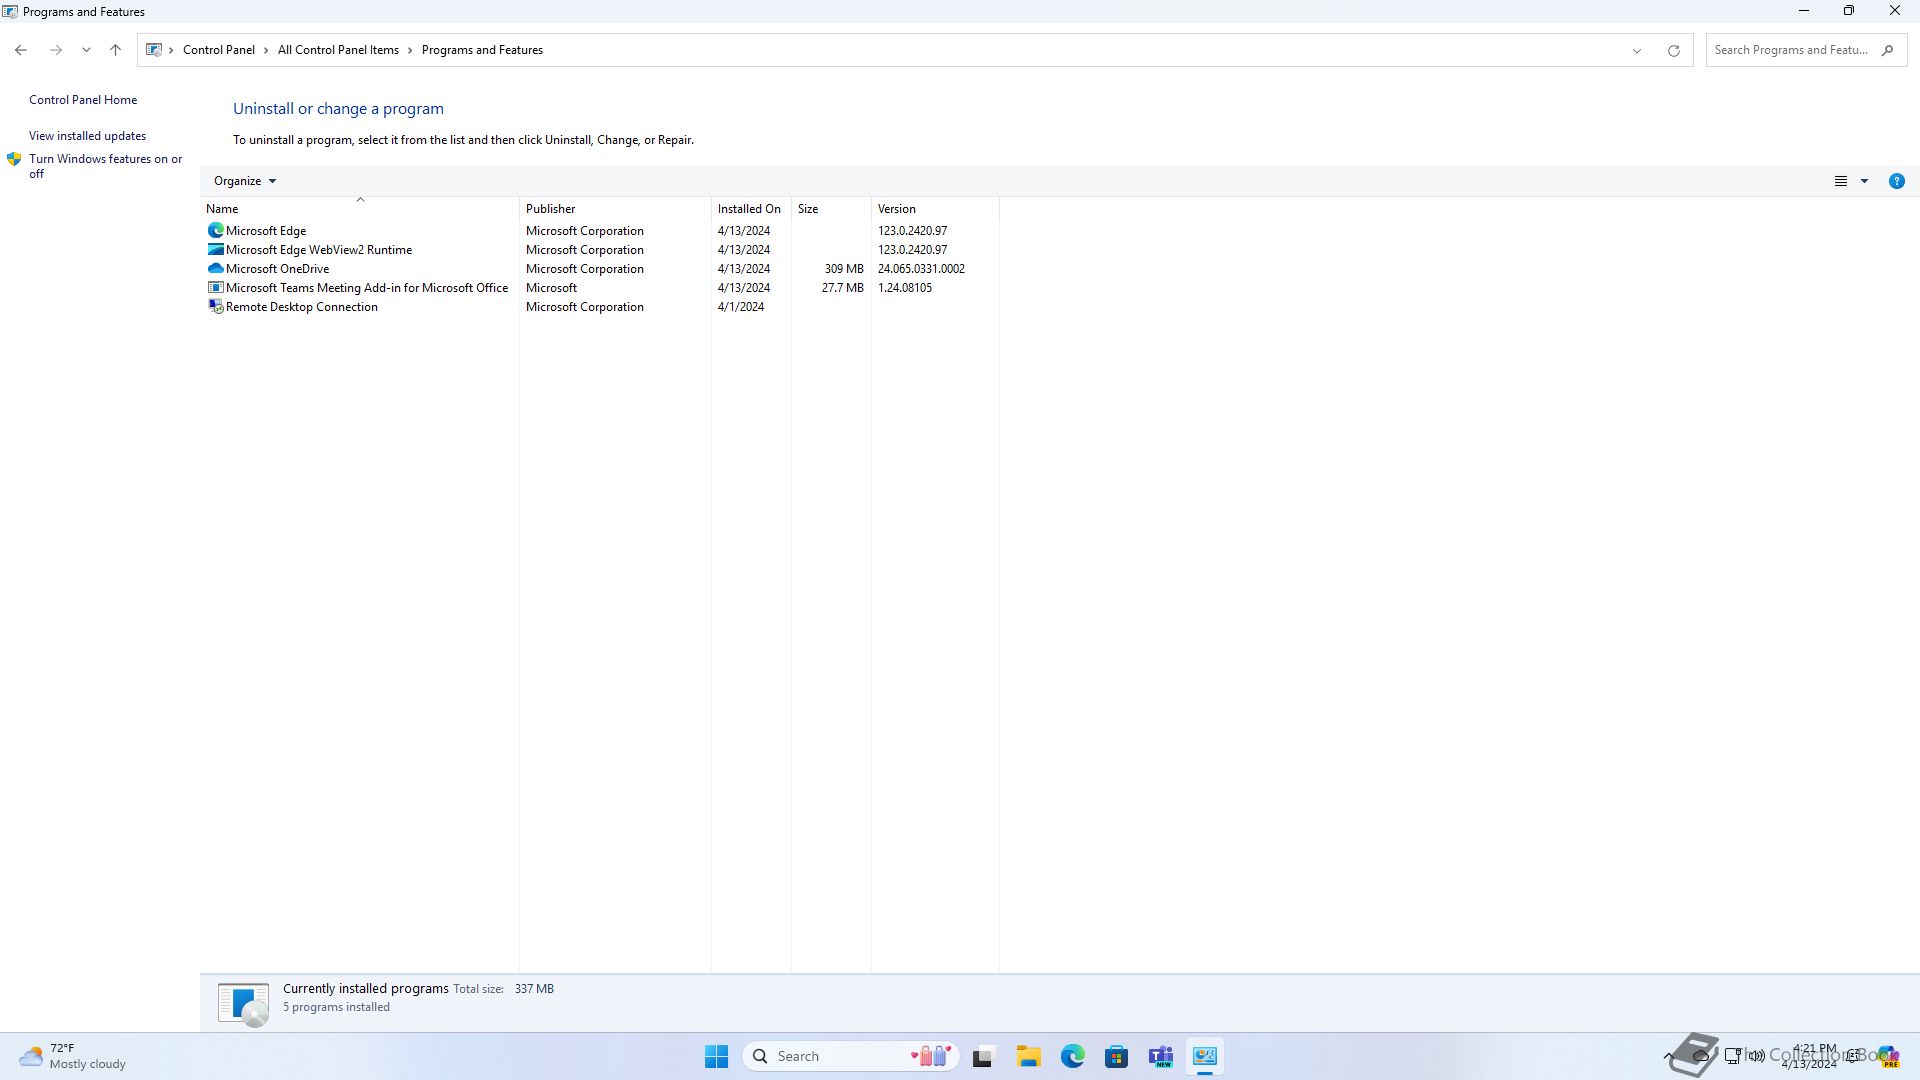1920x1080 pixels.
Task: Sort by the Size column header
Action: click(x=831, y=209)
